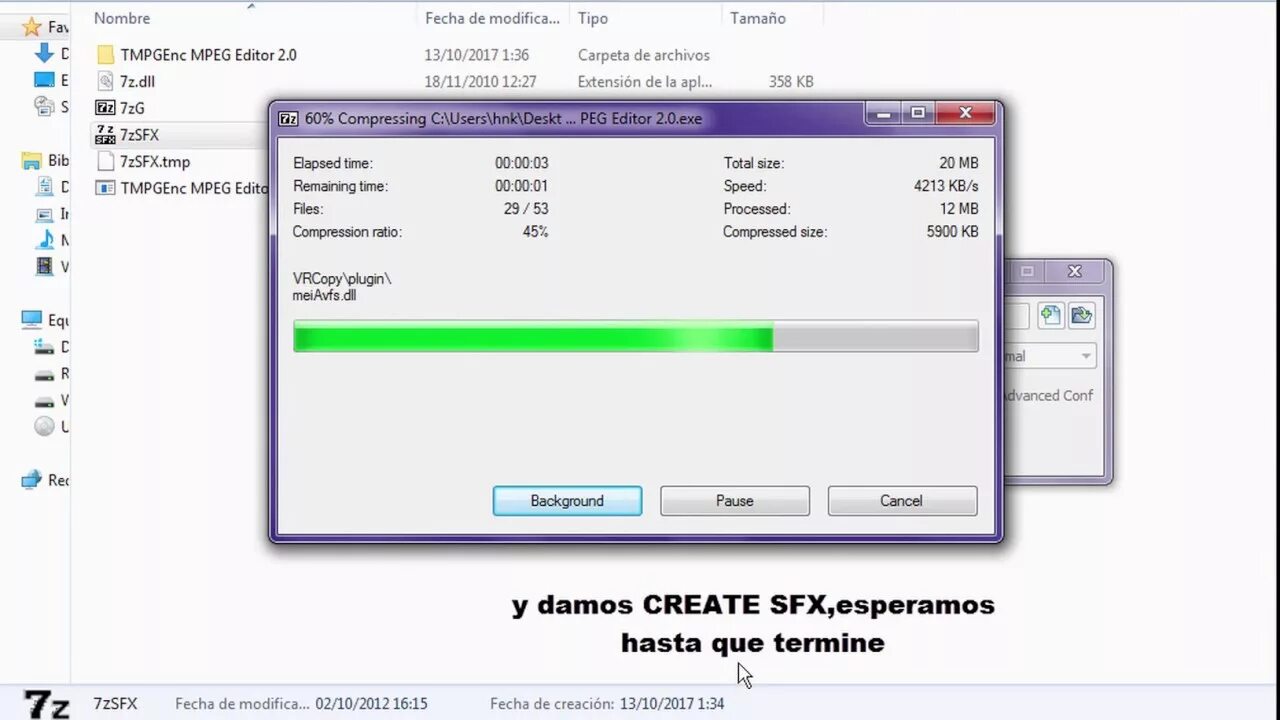Pause the compression with the Pause button
Viewport: 1280px width, 720px height.
coord(734,500)
